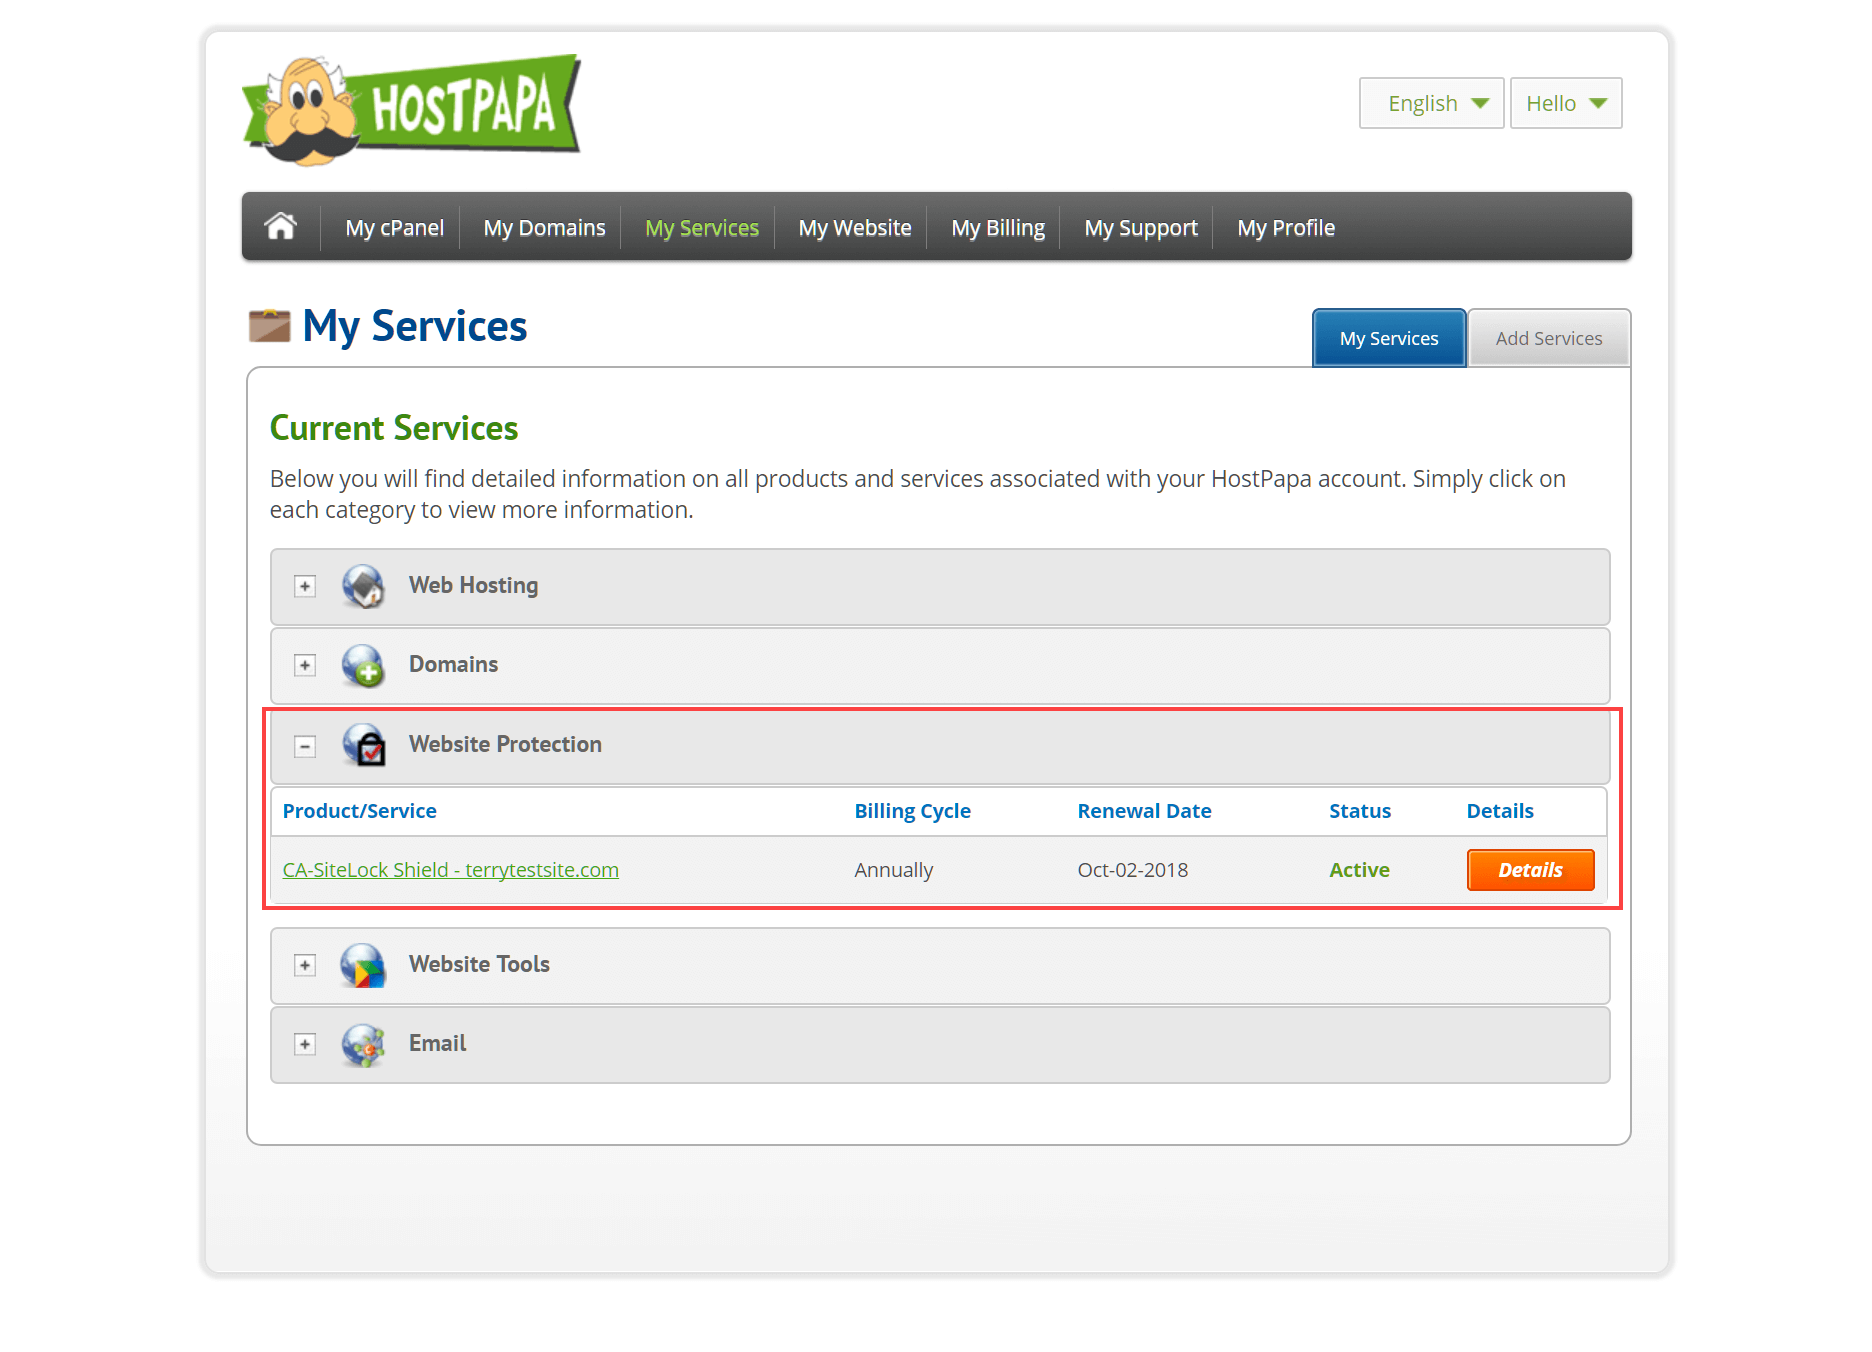1872x1352 pixels.
Task: Open My cPanel menu
Action: click(394, 228)
